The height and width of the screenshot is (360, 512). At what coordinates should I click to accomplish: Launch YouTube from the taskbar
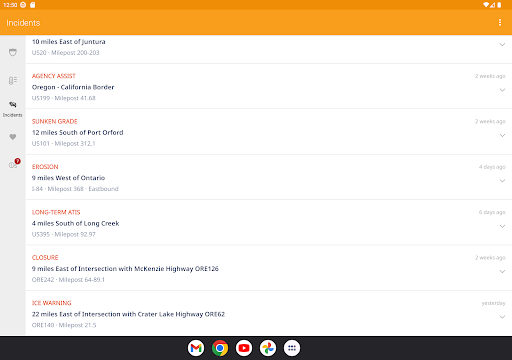coord(244,348)
